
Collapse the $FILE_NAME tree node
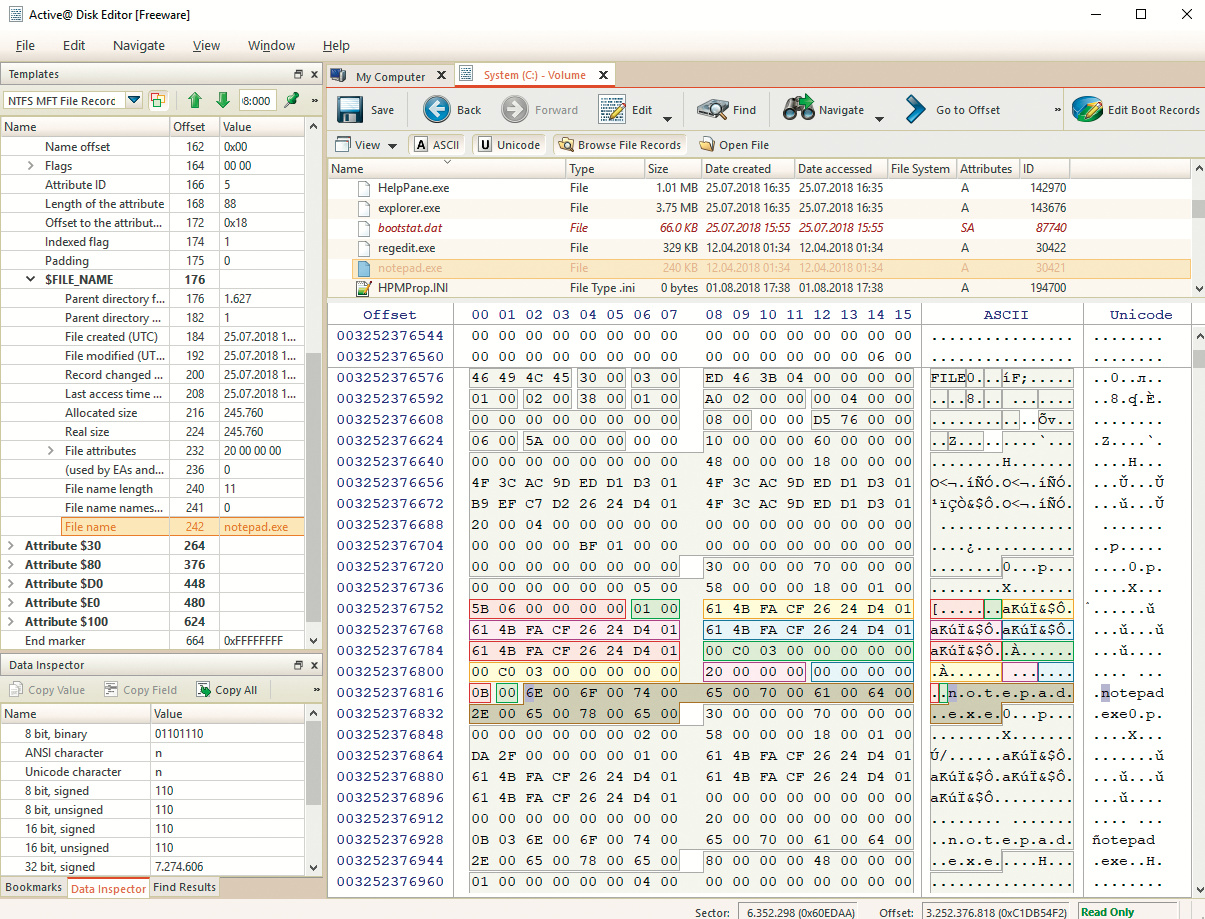(x=31, y=280)
